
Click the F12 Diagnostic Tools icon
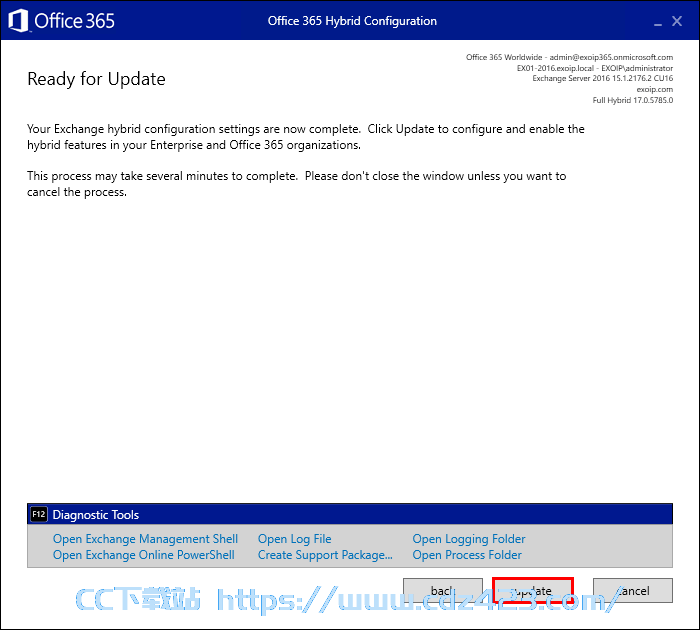coord(38,514)
